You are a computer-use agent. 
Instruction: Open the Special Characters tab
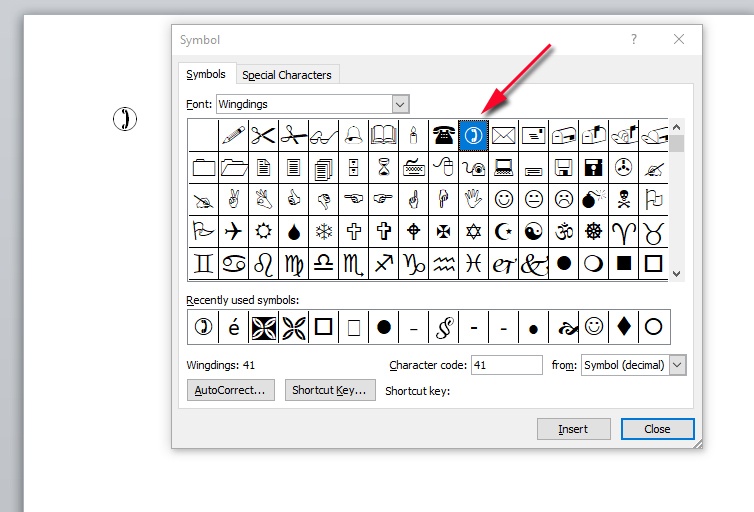(x=287, y=75)
